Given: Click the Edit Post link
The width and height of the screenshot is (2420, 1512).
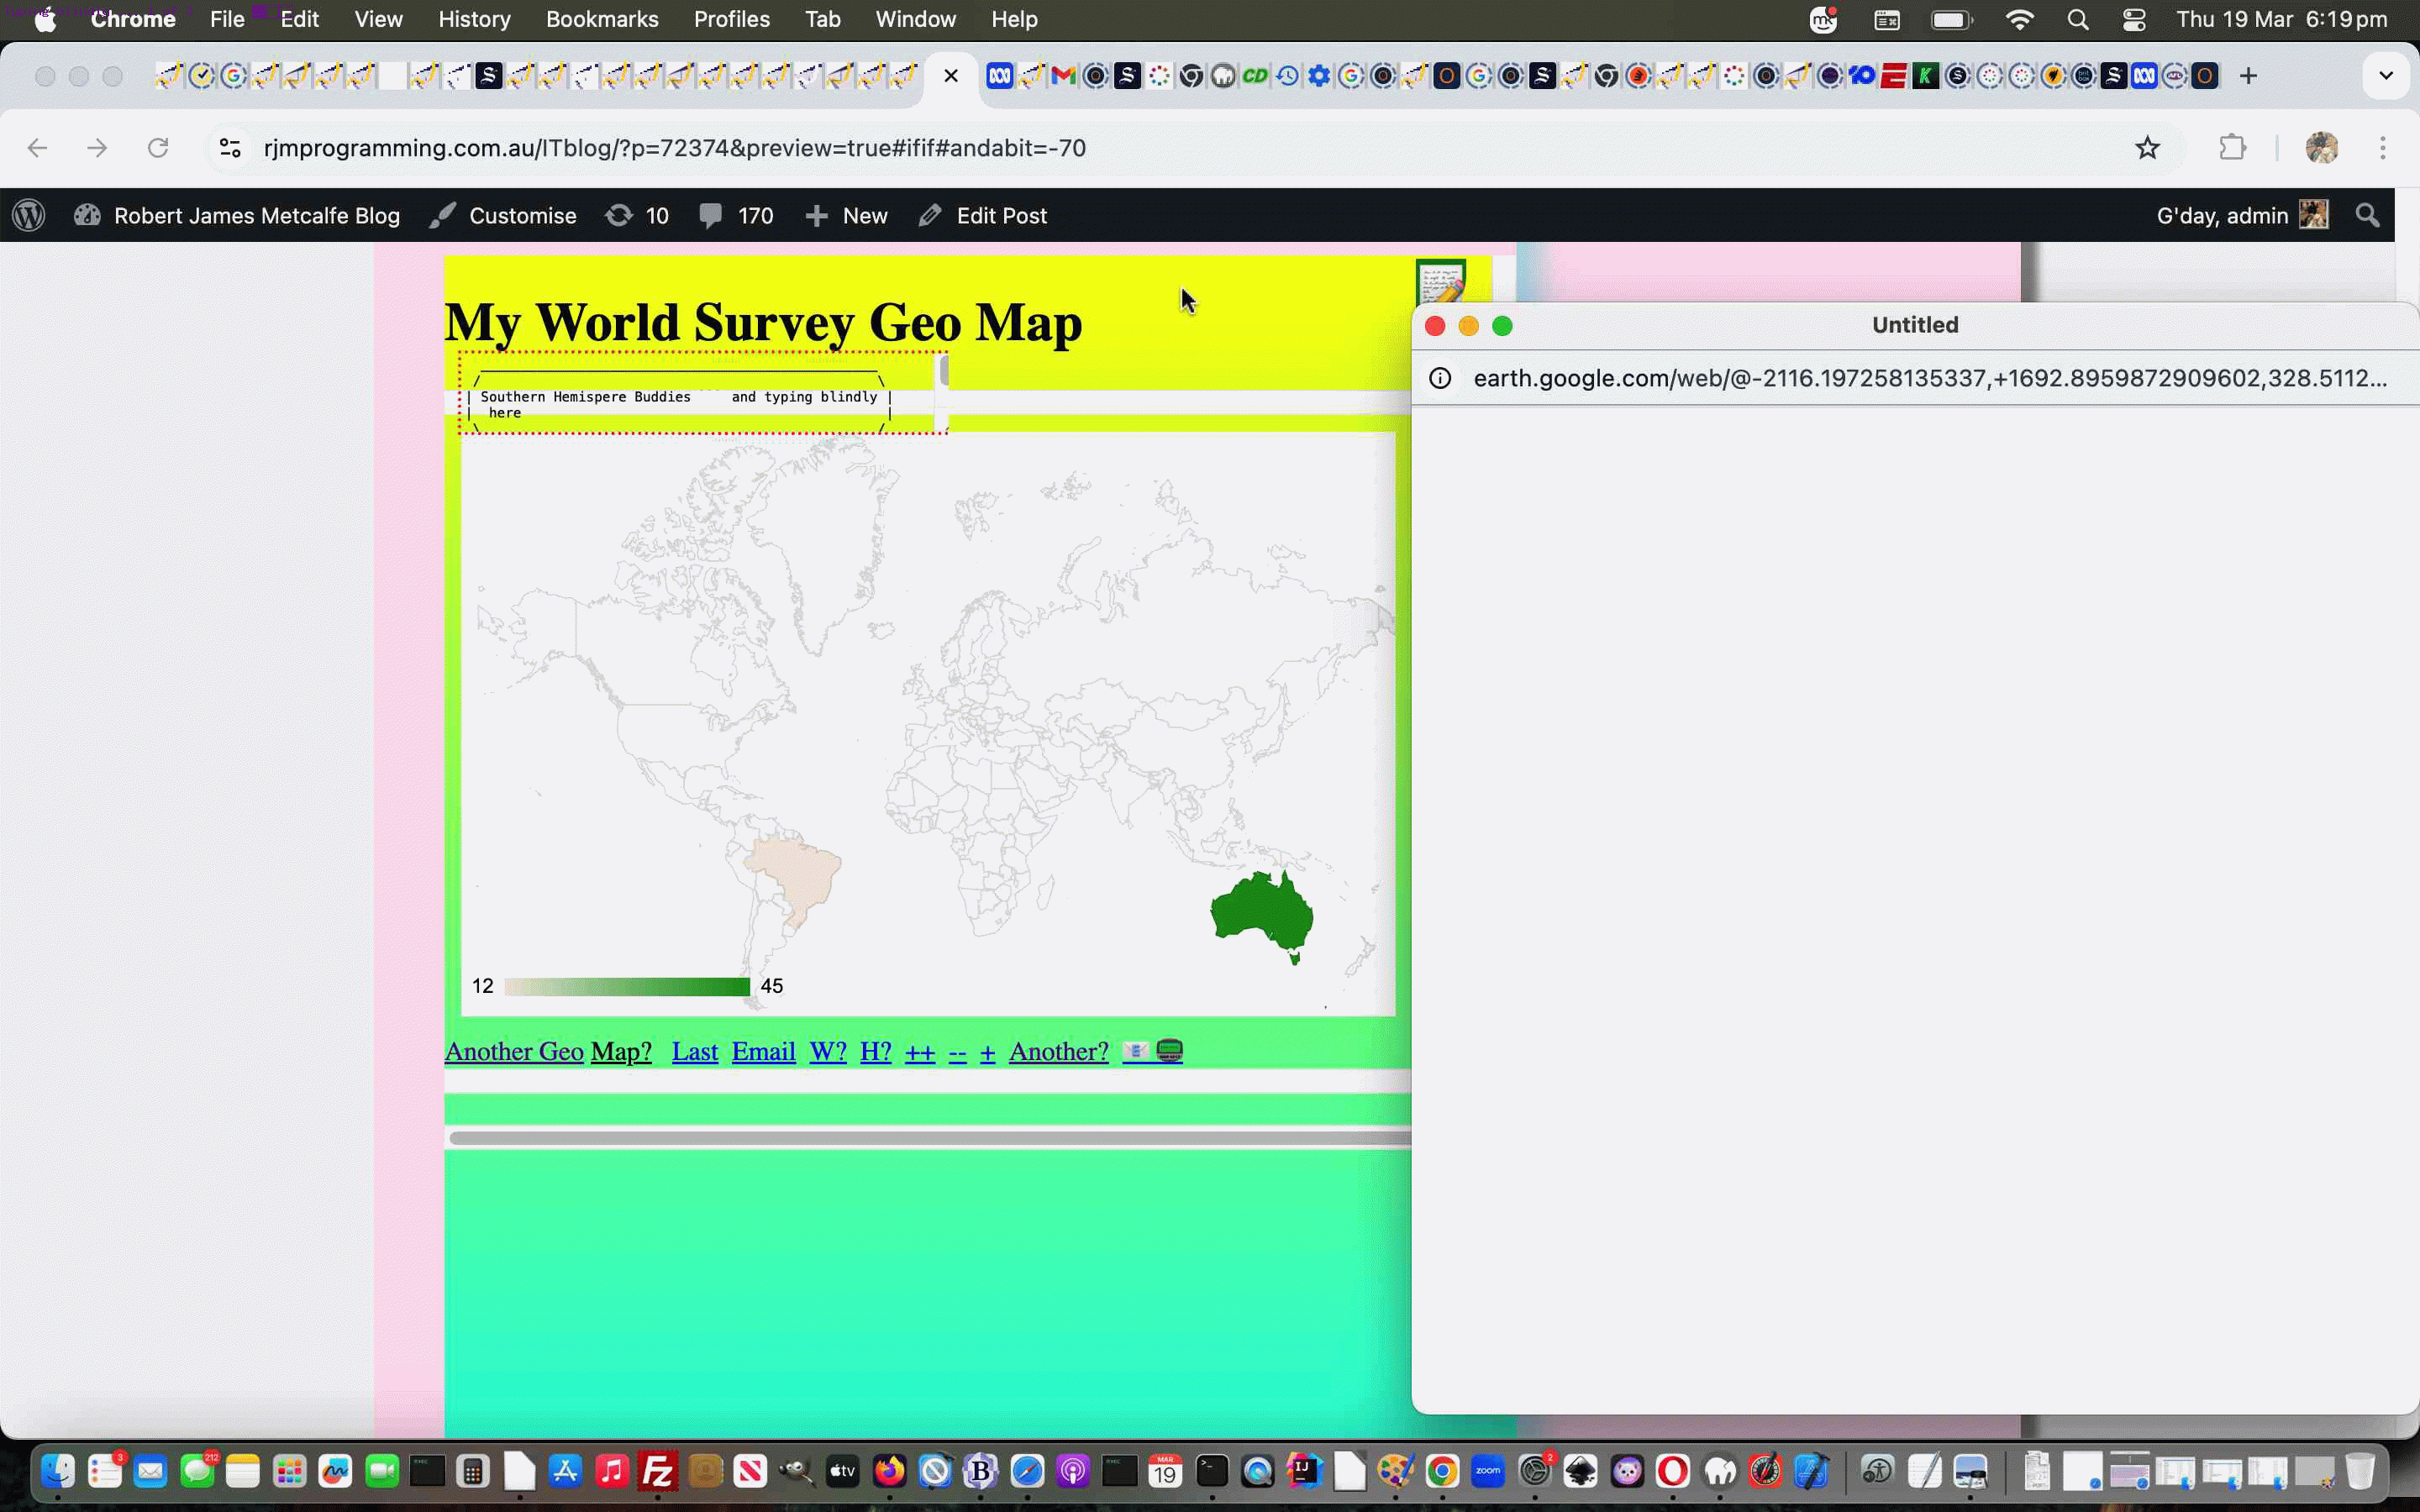Looking at the screenshot, I should tap(1000, 215).
